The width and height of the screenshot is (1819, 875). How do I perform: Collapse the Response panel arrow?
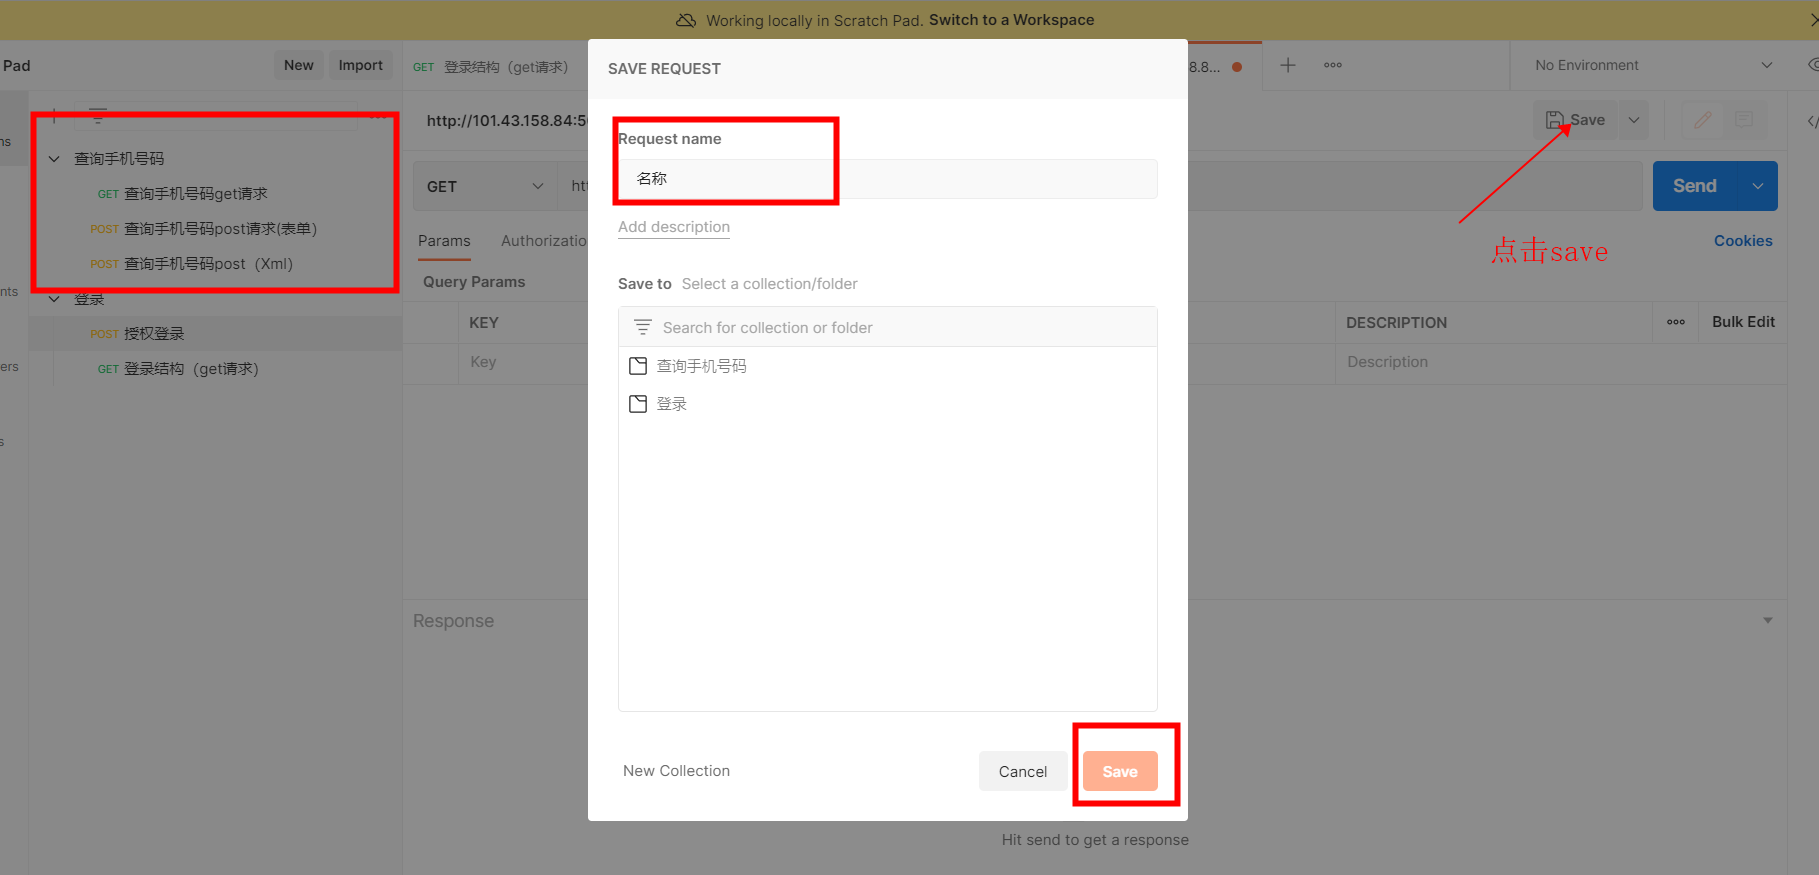click(x=1768, y=621)
